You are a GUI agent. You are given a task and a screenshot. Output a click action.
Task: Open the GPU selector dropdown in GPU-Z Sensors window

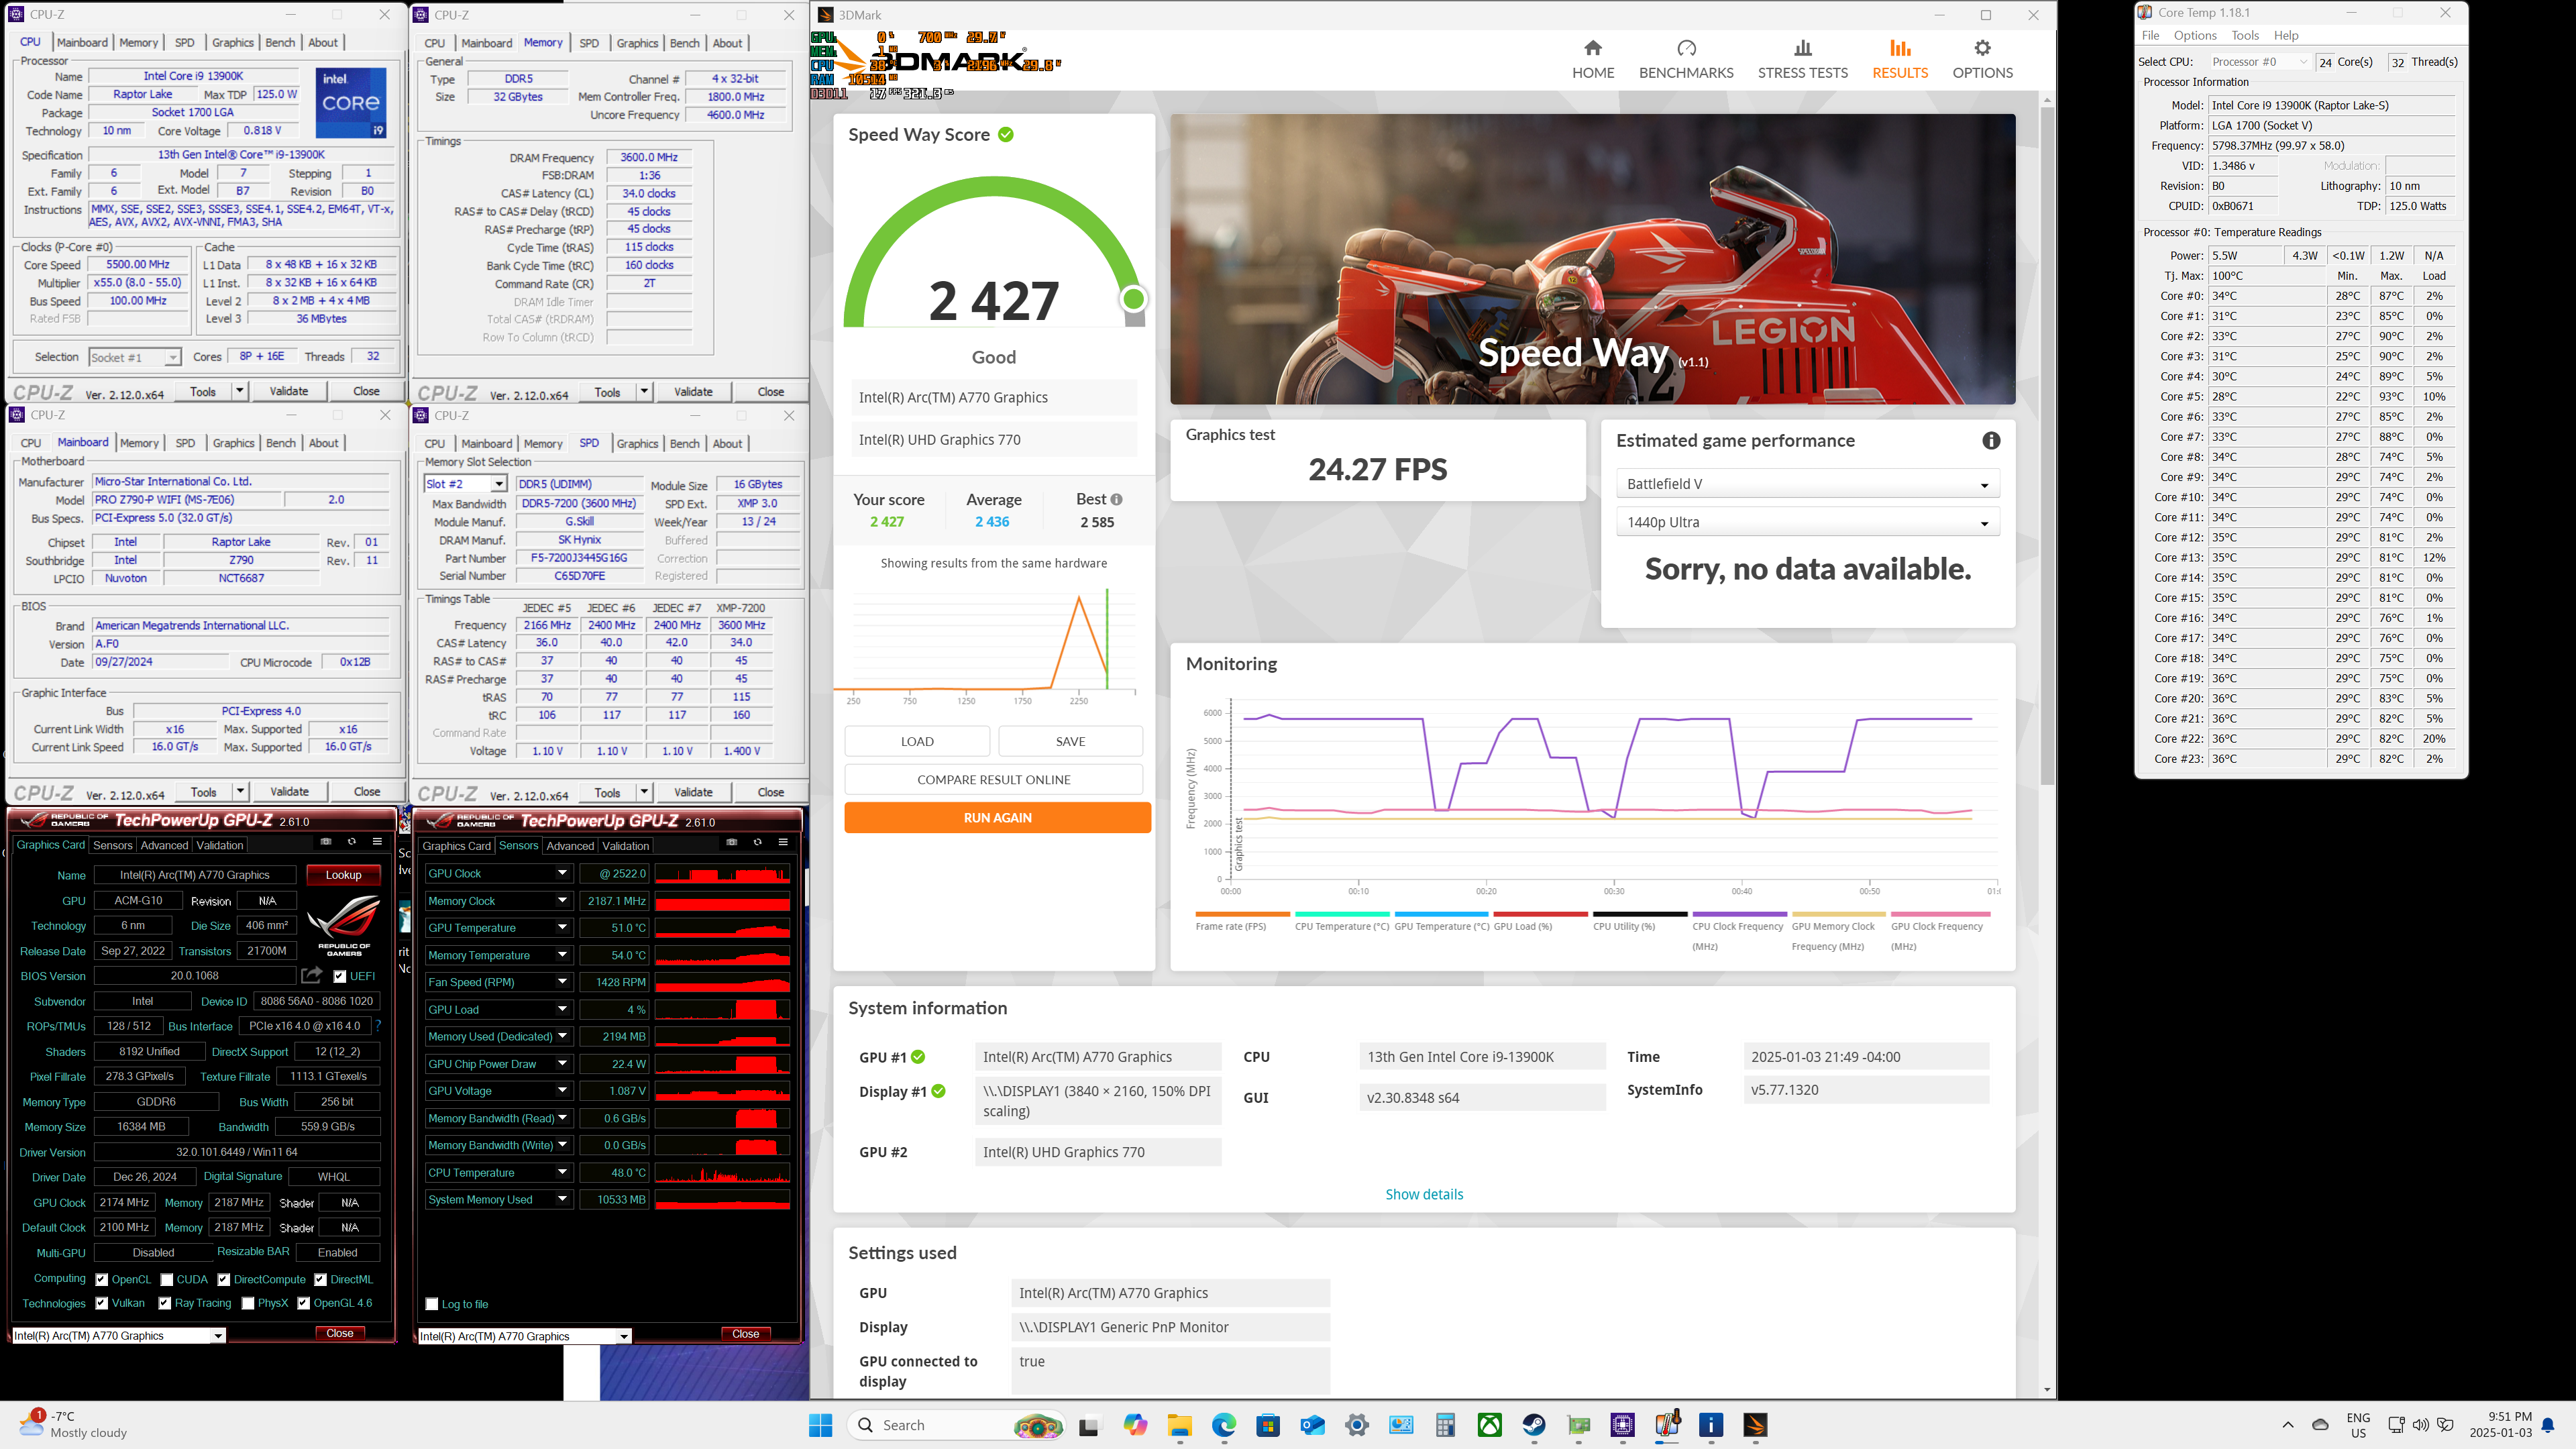click(x=524, y=1336)
